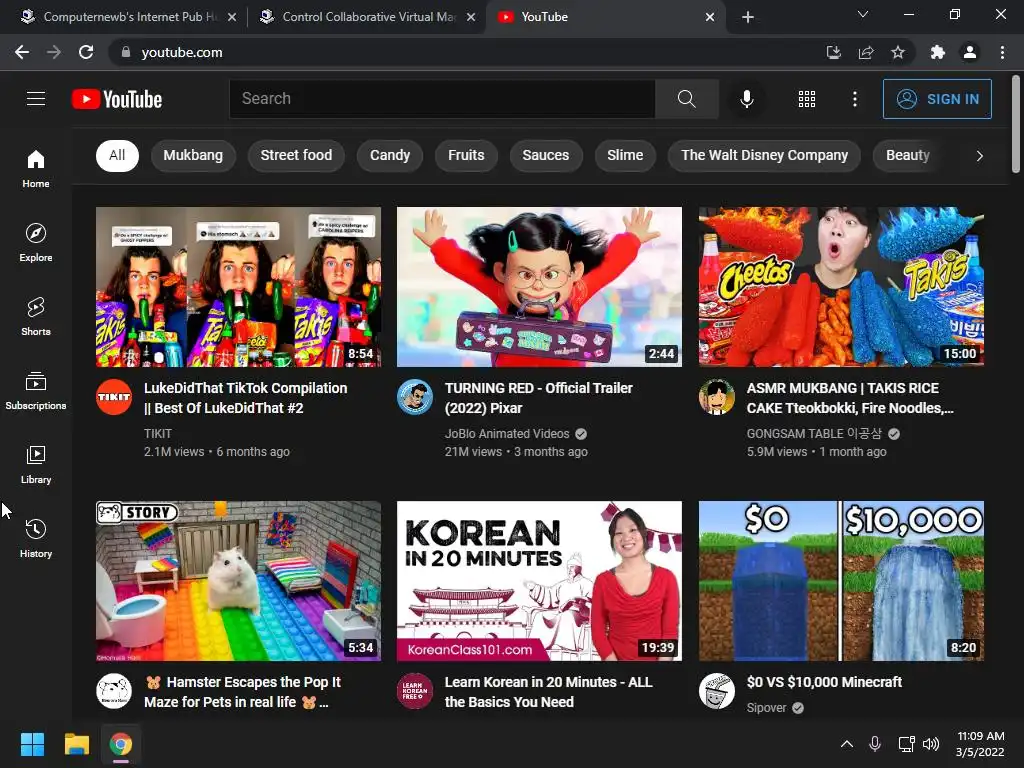The width and height of the screenshot is (1024, 768).
Task: Bookmark this page with the star icon
Action: [x=898, y=52]
